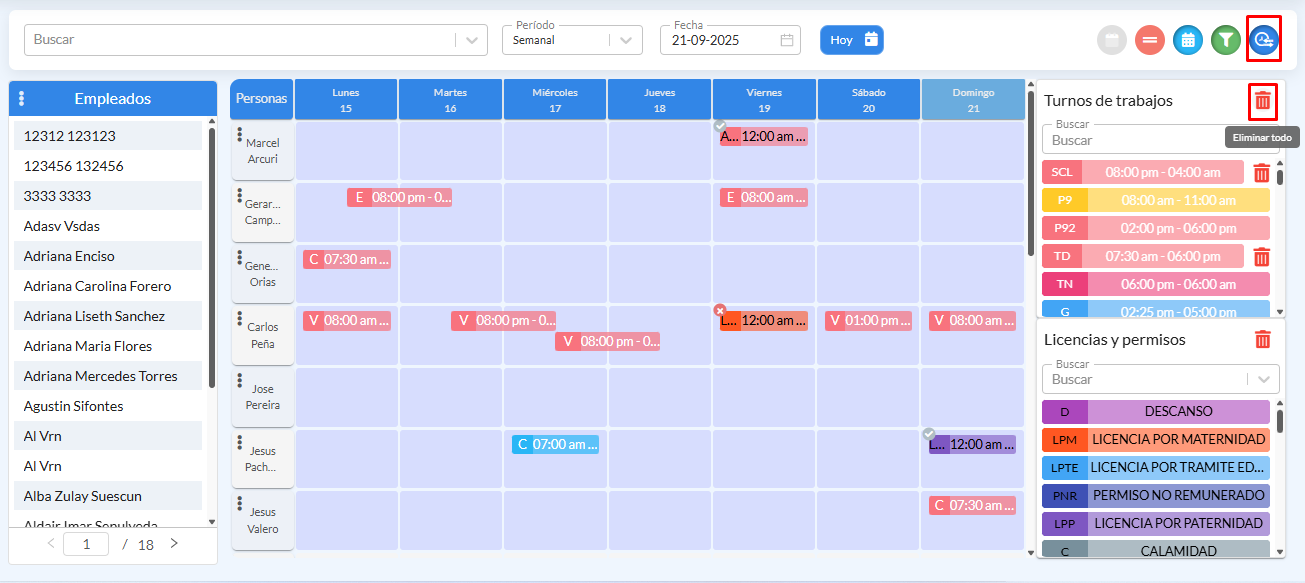Select the Domingo 21 column header
The height and width of the screenshot is (583, 1305).
click(x=972, y=100)
